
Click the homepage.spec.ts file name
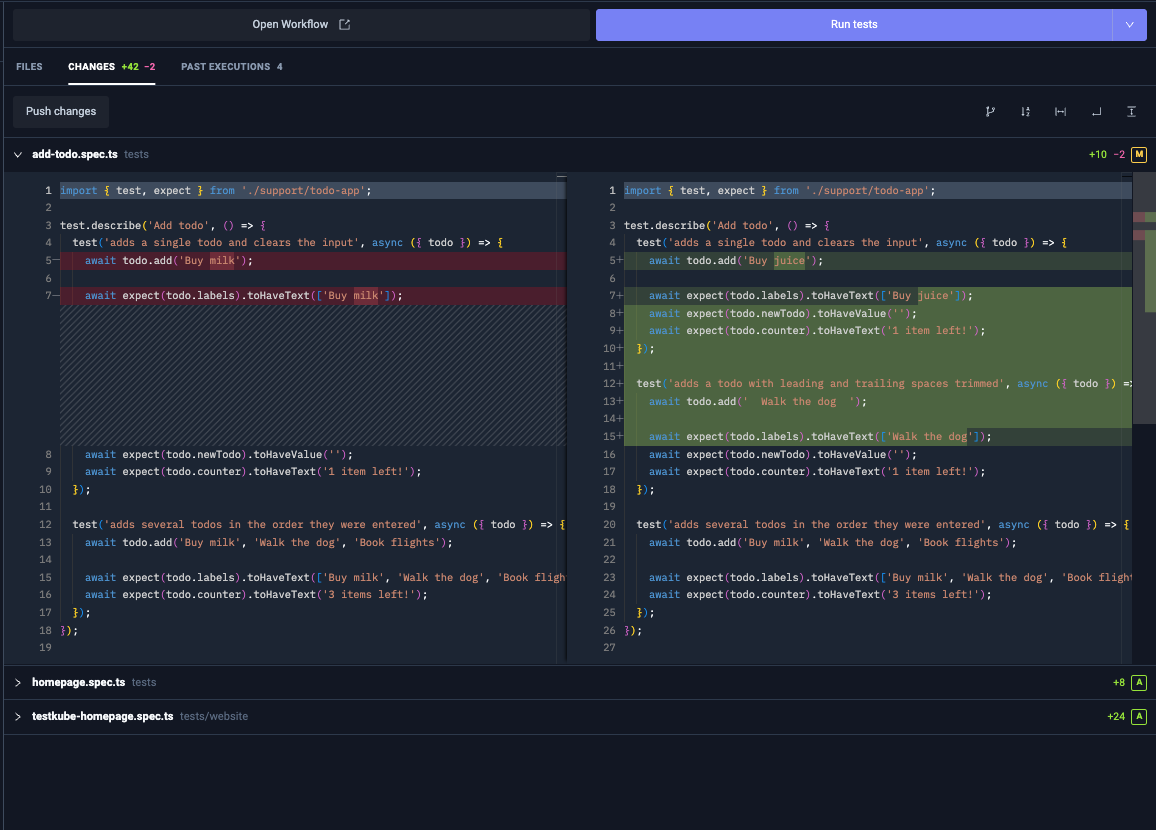(x=78, y=683)
